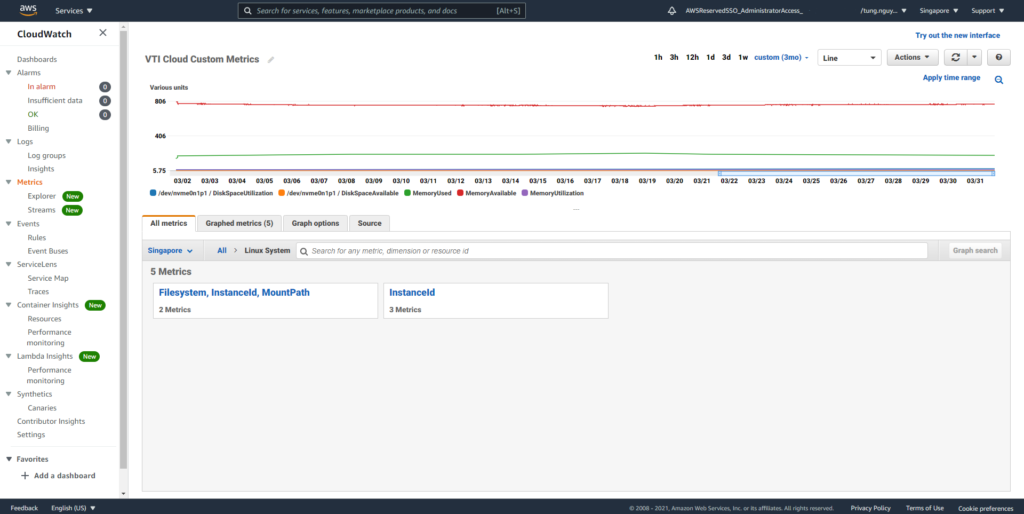Image resolution: width=1024 pixels, height=514 pixels.
Task: Toggle DiskSpaceUtilization blue legend swatch
Action: pos(153,193)
